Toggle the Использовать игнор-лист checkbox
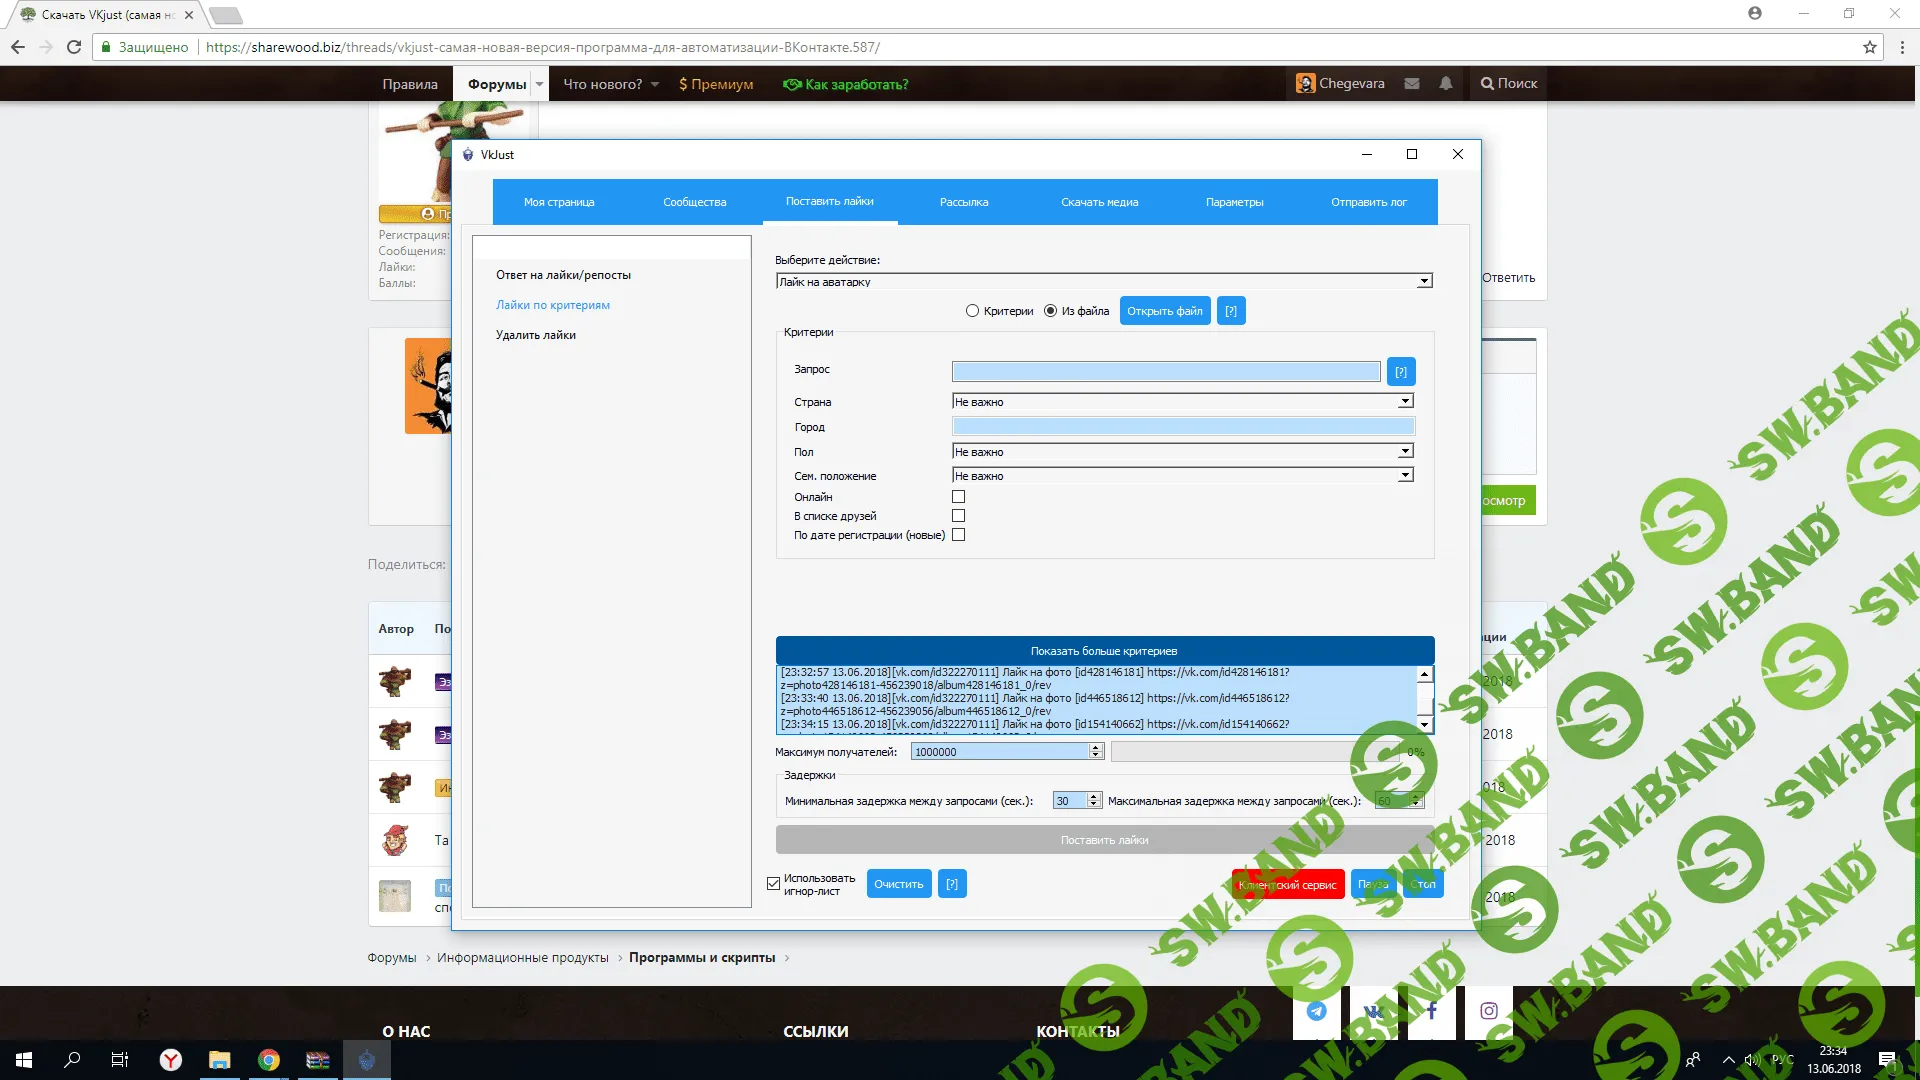1920x1080 pixels. (x=773, y=884)
